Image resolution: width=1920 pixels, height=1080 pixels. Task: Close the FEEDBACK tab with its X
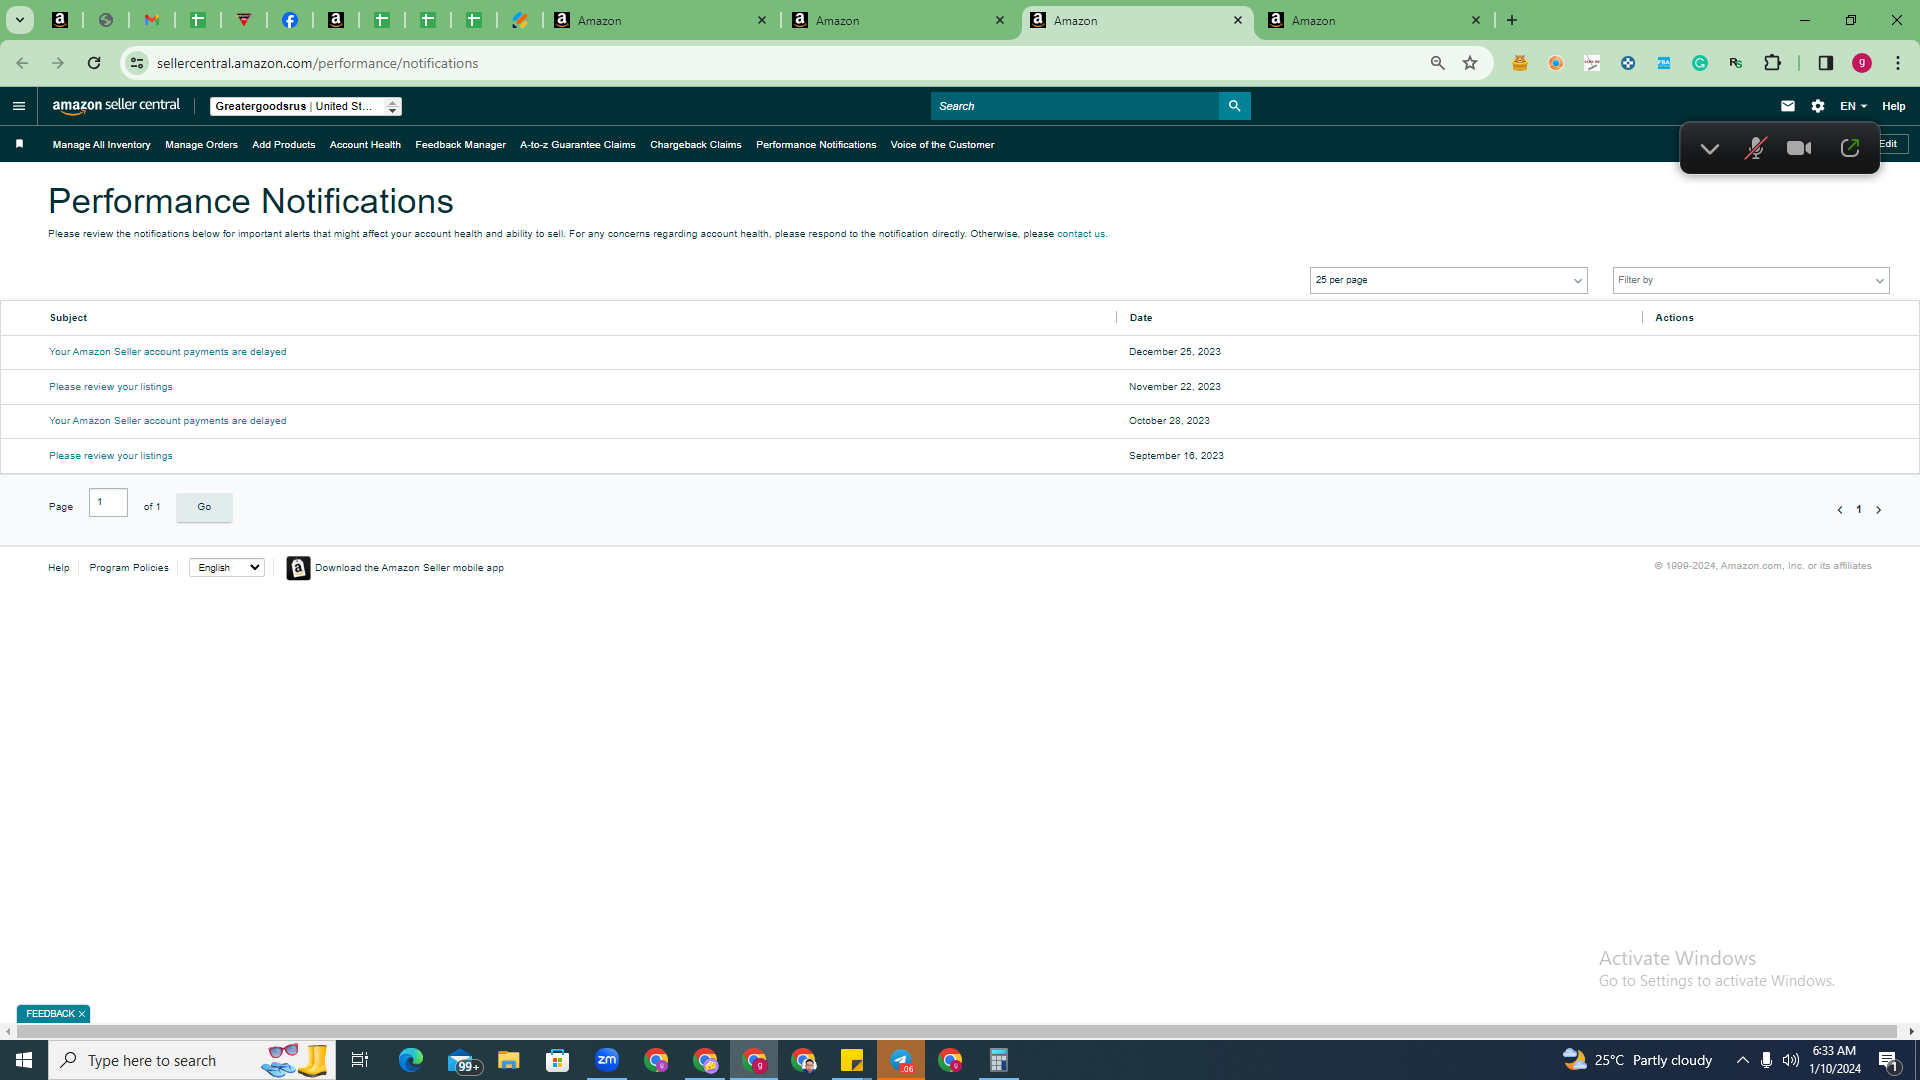point(82,1014)
